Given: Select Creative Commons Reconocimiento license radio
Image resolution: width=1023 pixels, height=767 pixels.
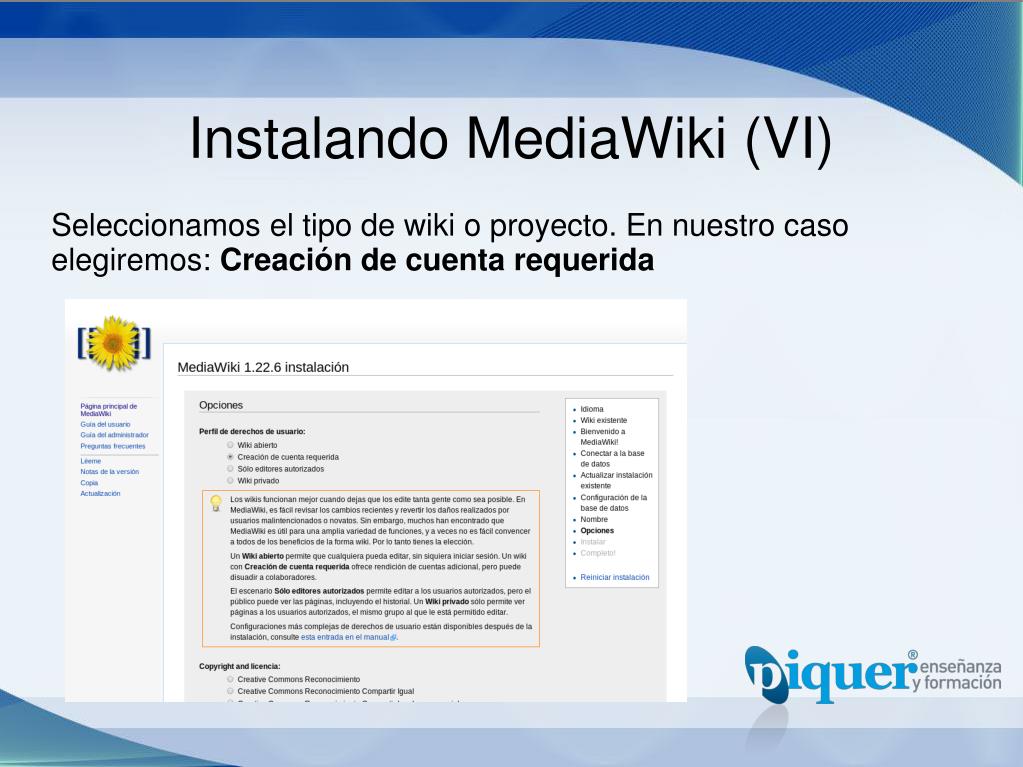Looking at the screenshot, I should pyautogui.click(x=230, y=679).
